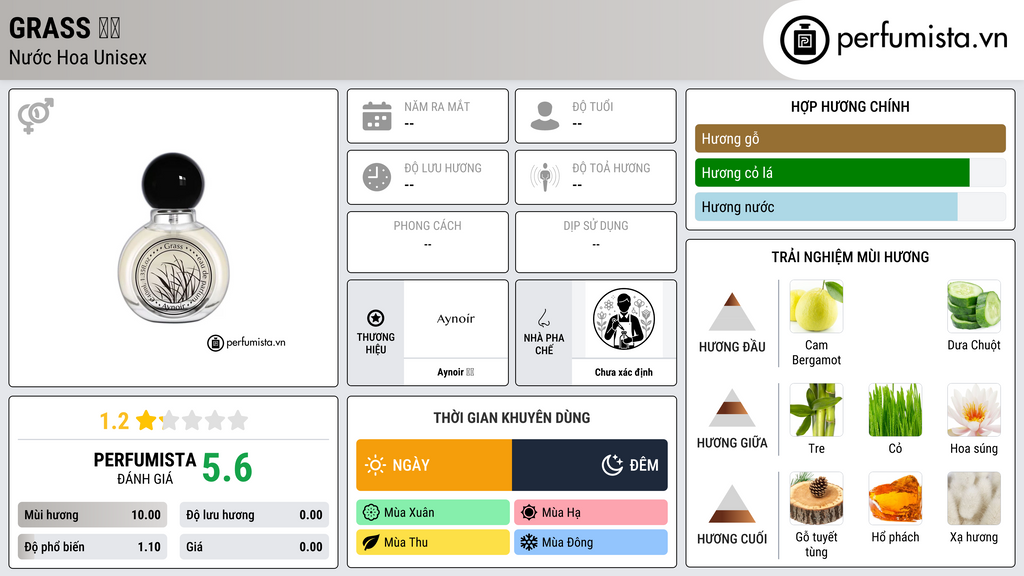Click the perfumista.vn bottle logo icon

tap(804, 40)
